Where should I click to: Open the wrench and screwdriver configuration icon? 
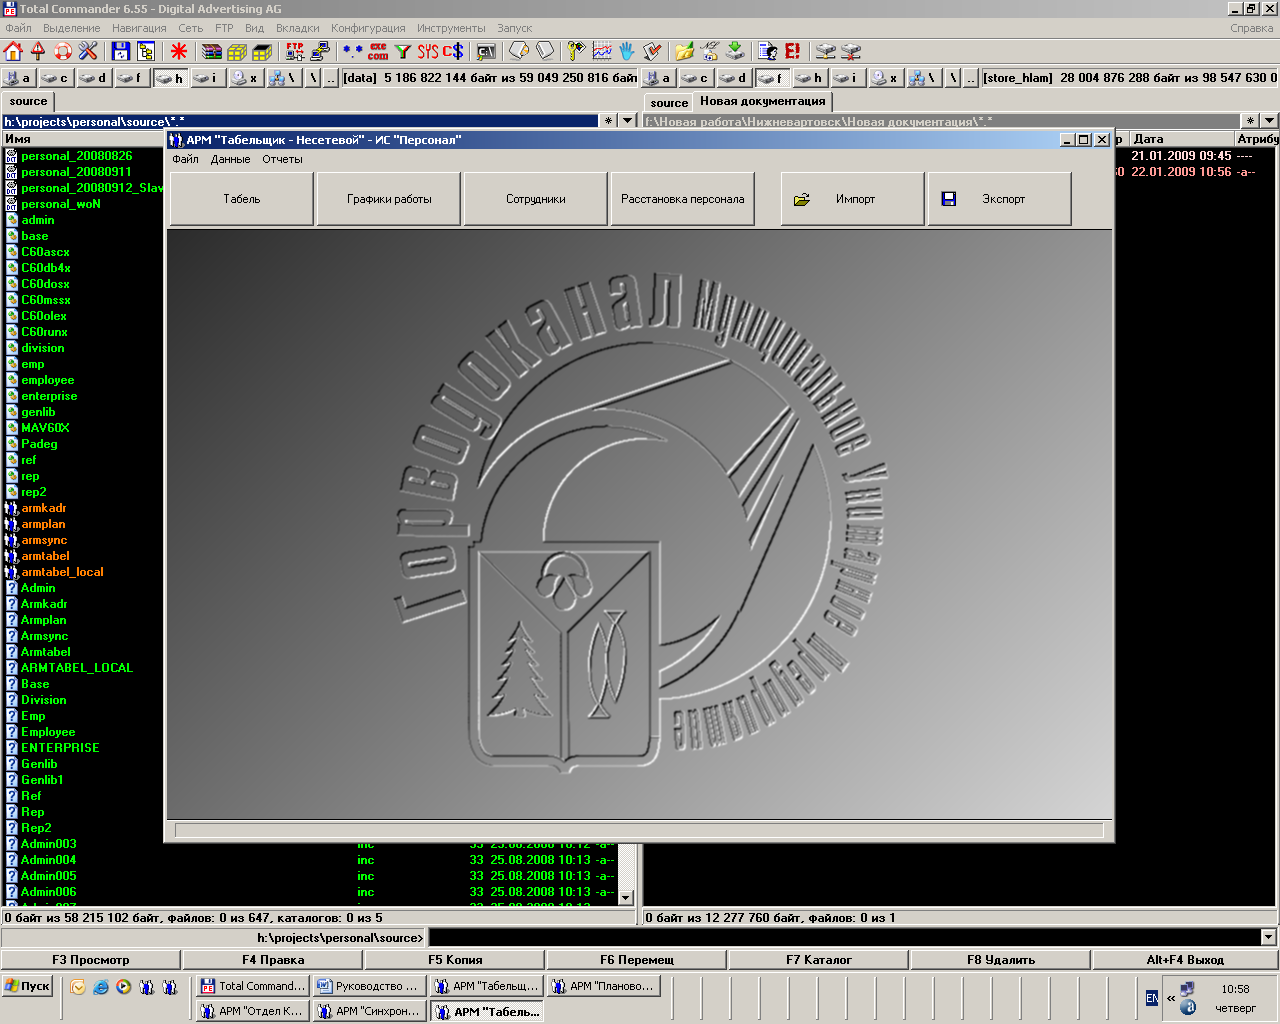[88, 51]
